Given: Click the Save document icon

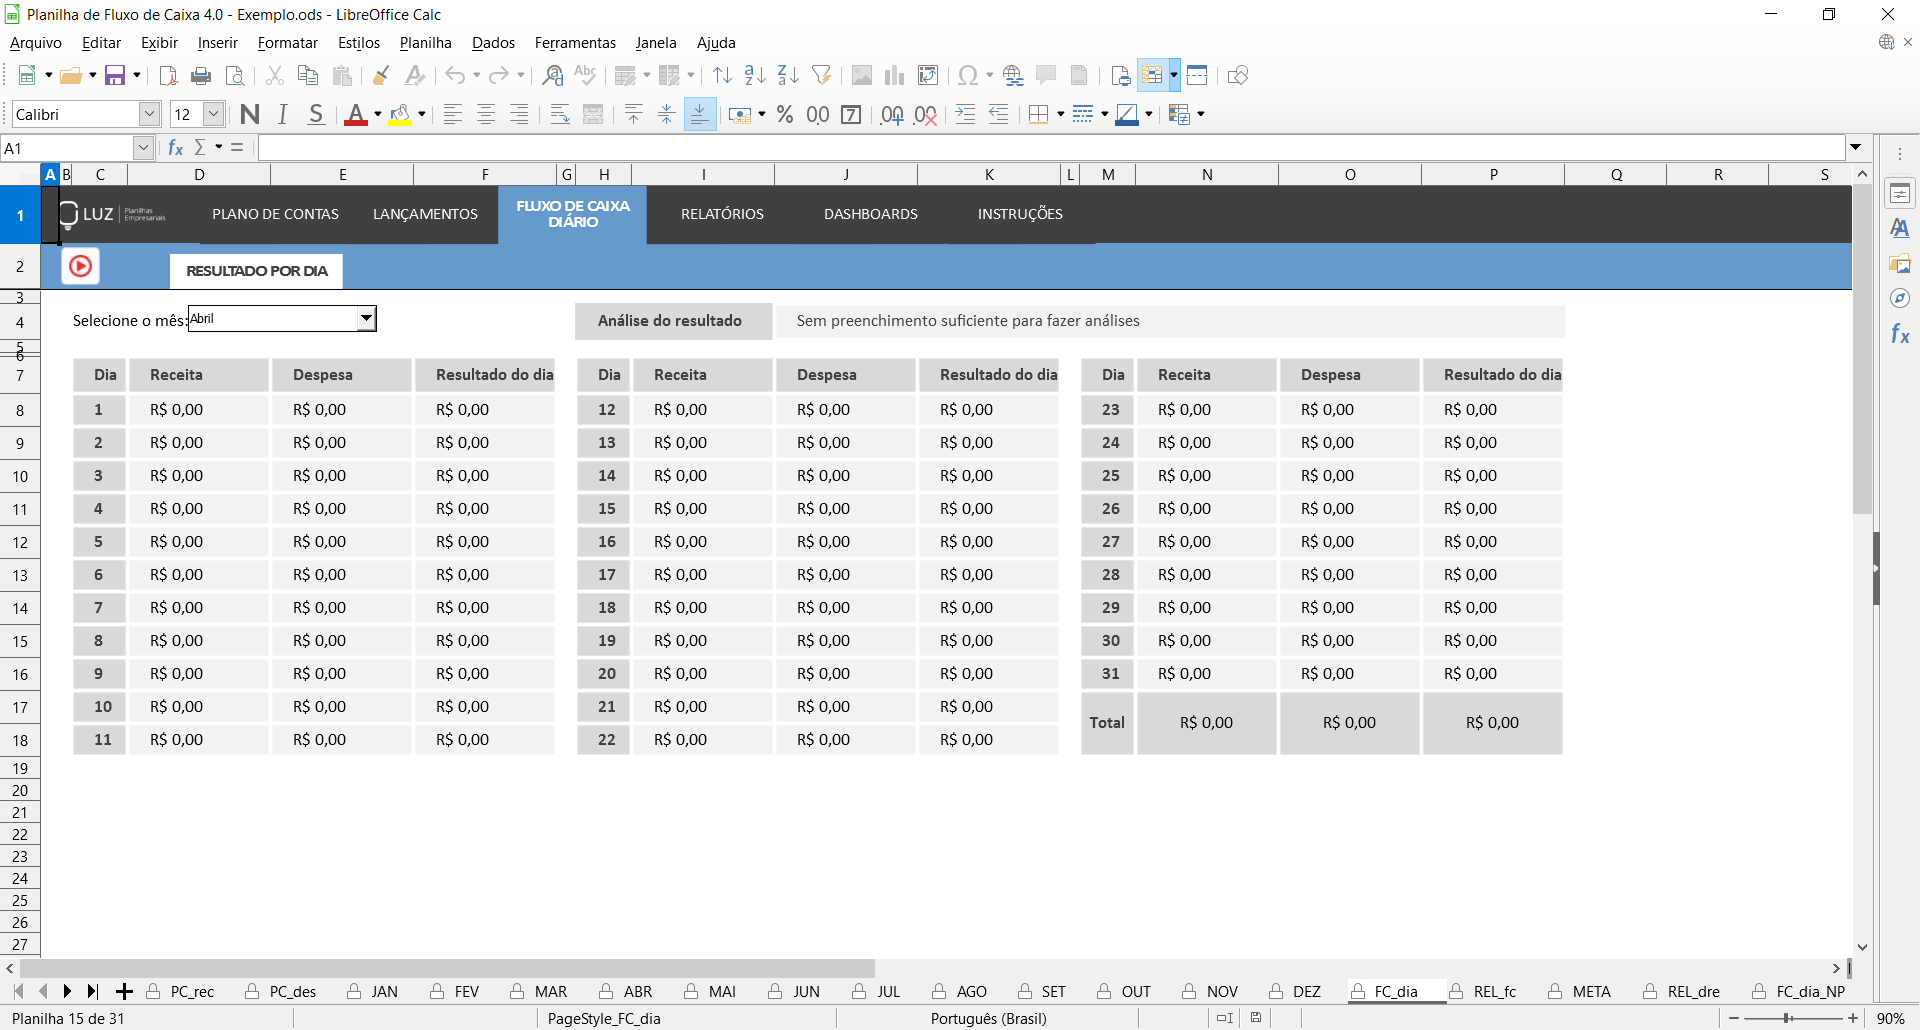Looking at the screenshot, I should click(115, 76).
